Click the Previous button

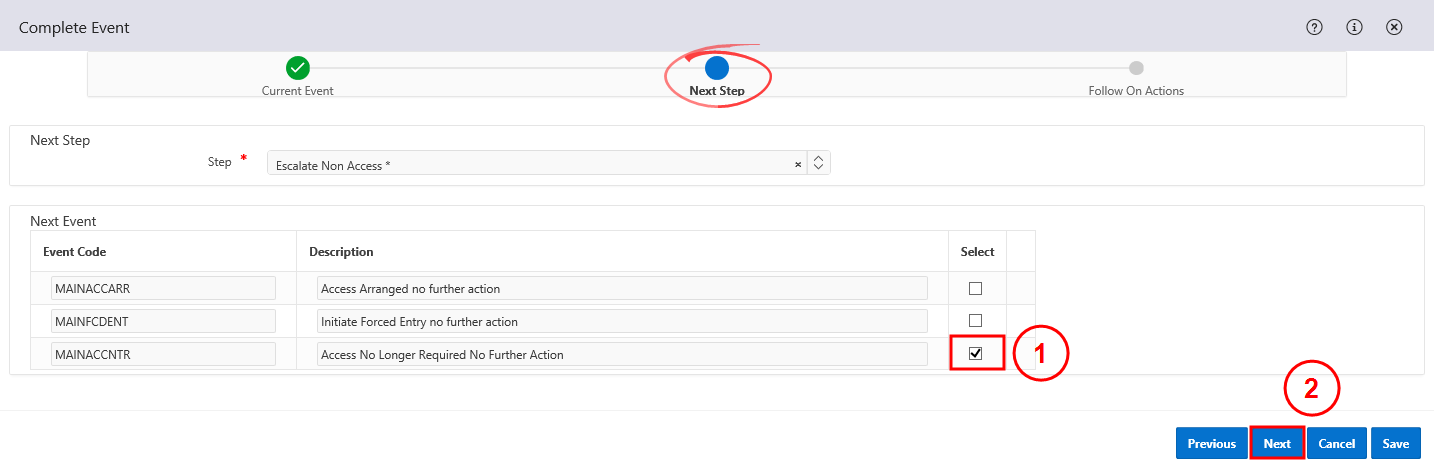(x=1212, y=443)
